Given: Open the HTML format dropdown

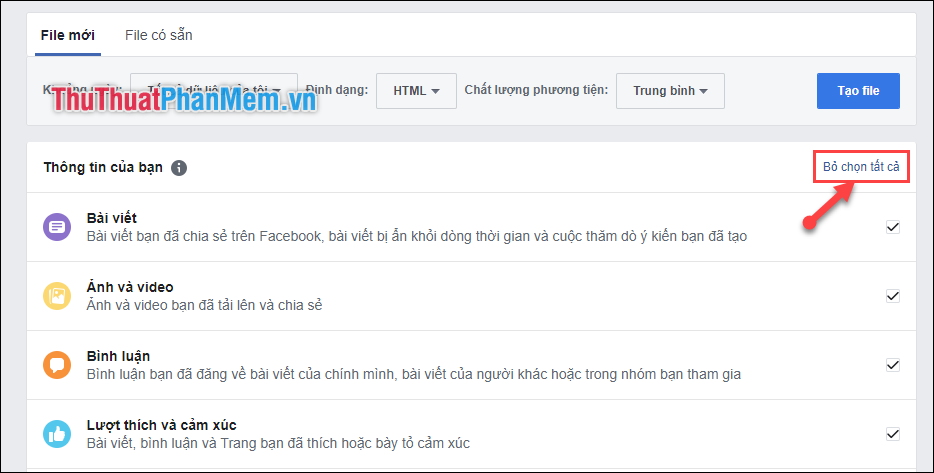Looking at the screenshot, I should coord(416,91).
